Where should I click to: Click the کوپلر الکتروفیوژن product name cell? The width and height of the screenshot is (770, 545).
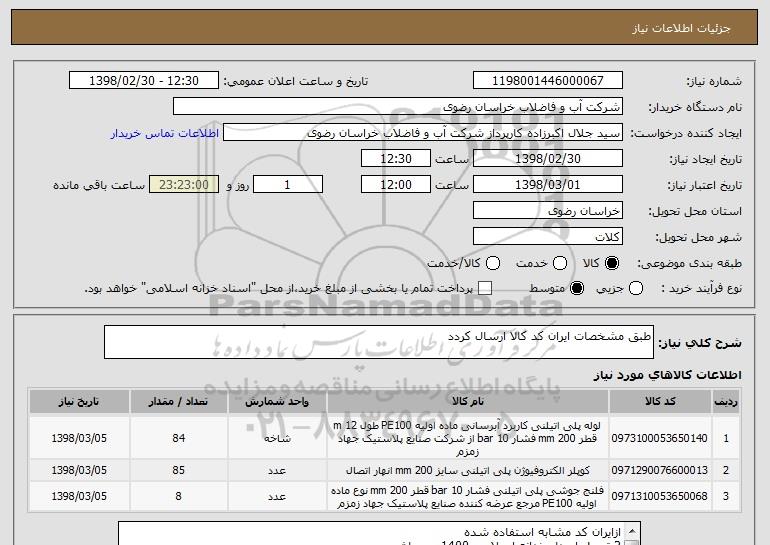click(x=468, y=470)
